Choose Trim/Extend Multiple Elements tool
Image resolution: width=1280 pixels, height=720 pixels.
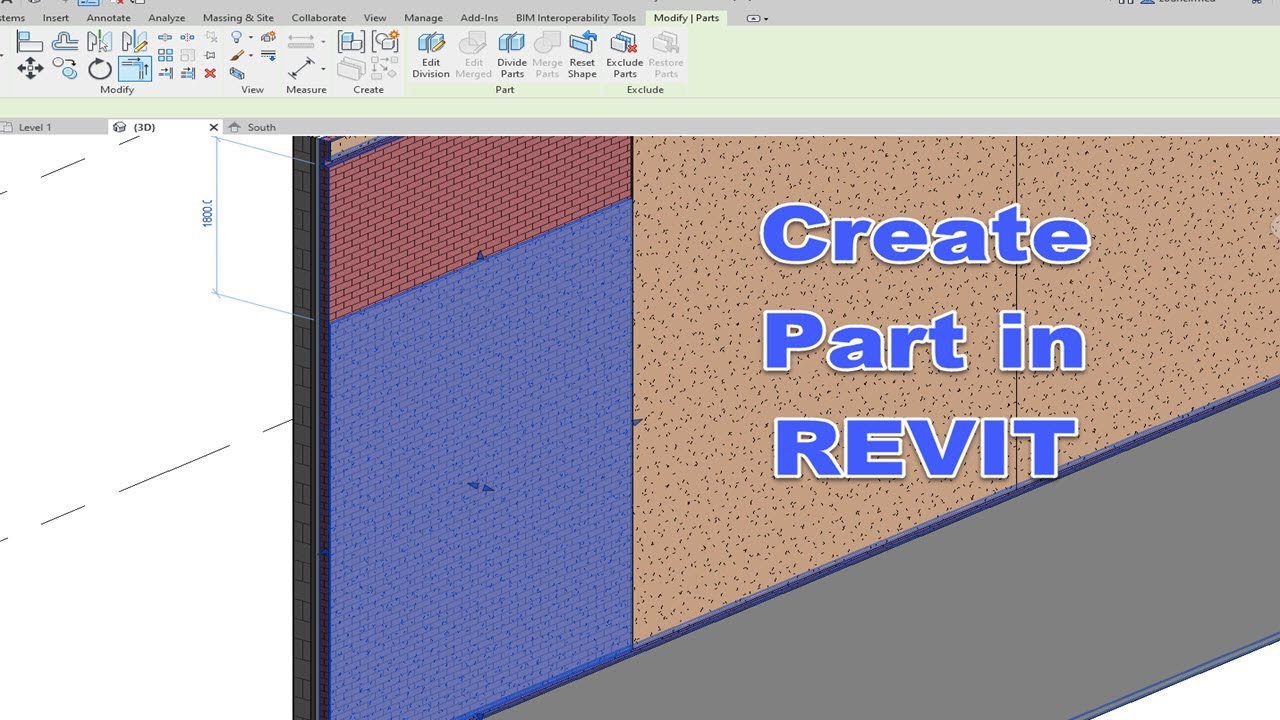187,73
